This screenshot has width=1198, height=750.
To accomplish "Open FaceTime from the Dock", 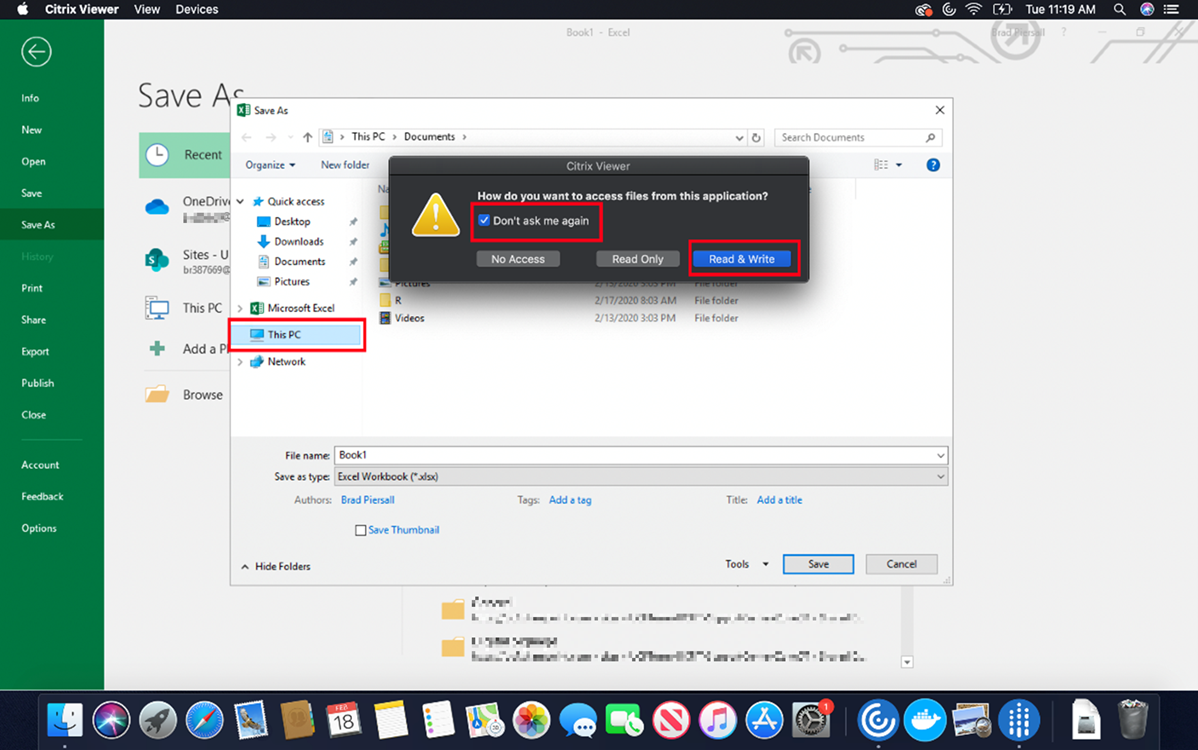I will (624, 720).
